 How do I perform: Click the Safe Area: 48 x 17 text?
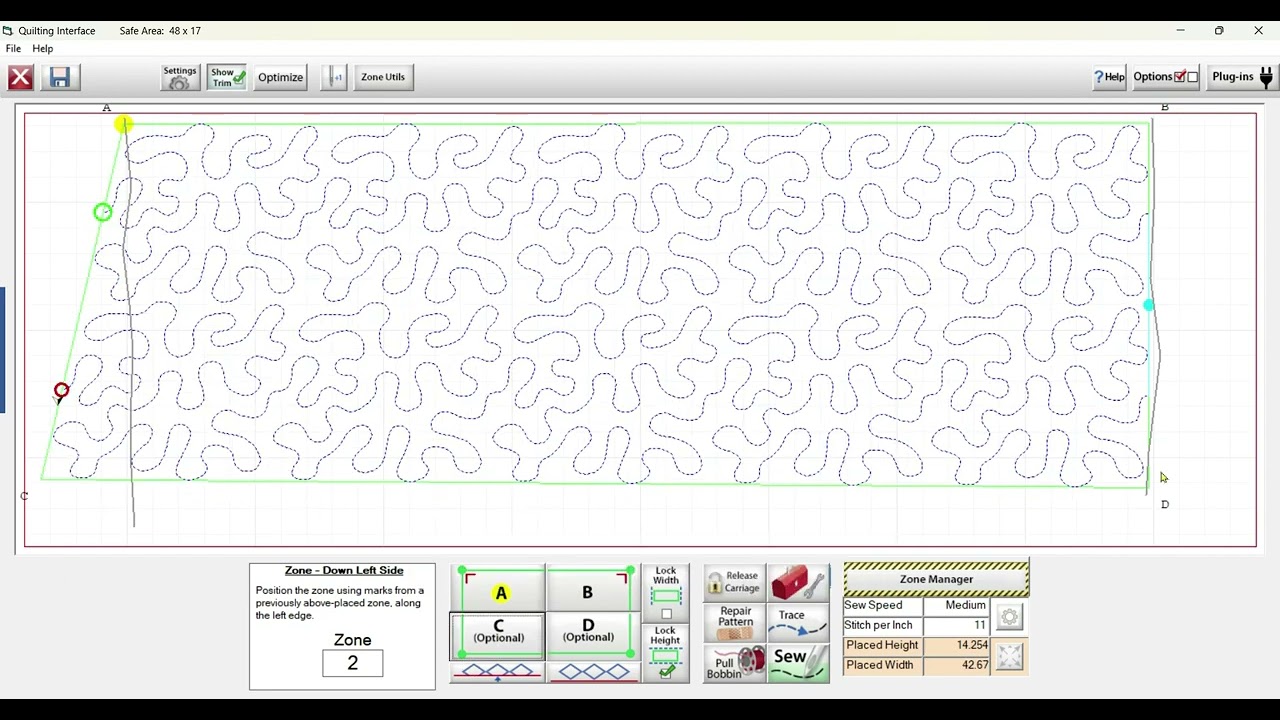tap(160, 31)
